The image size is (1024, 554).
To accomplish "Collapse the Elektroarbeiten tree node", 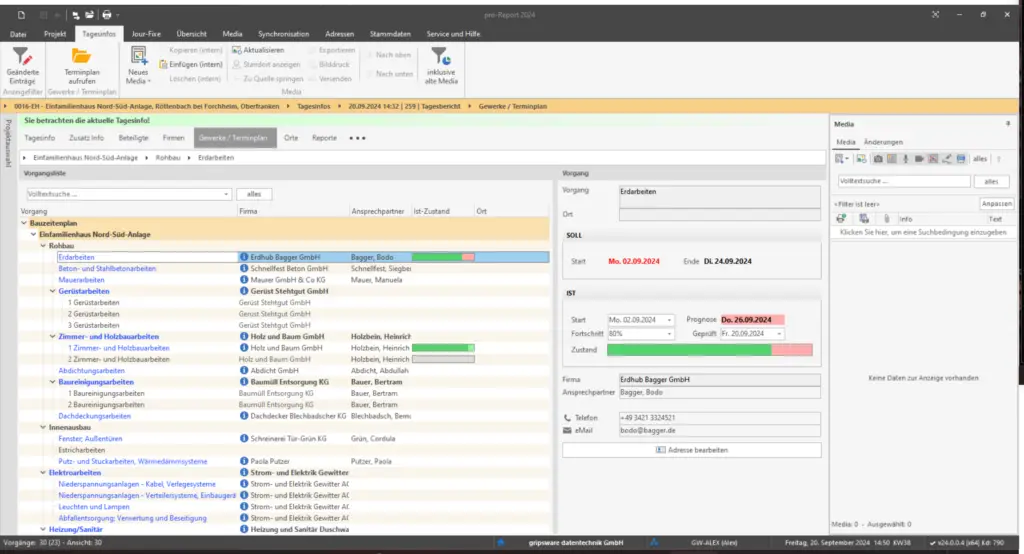I will 43,473.
